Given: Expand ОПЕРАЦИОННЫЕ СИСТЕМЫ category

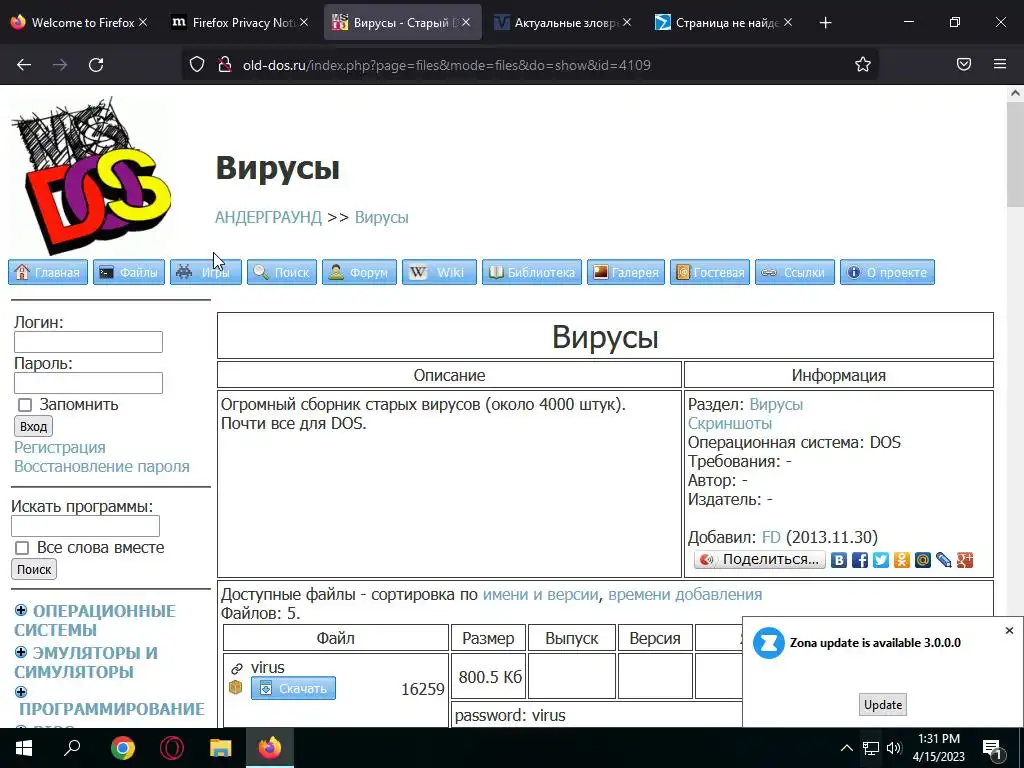Looking at the screenshot, I should (21, 610).
